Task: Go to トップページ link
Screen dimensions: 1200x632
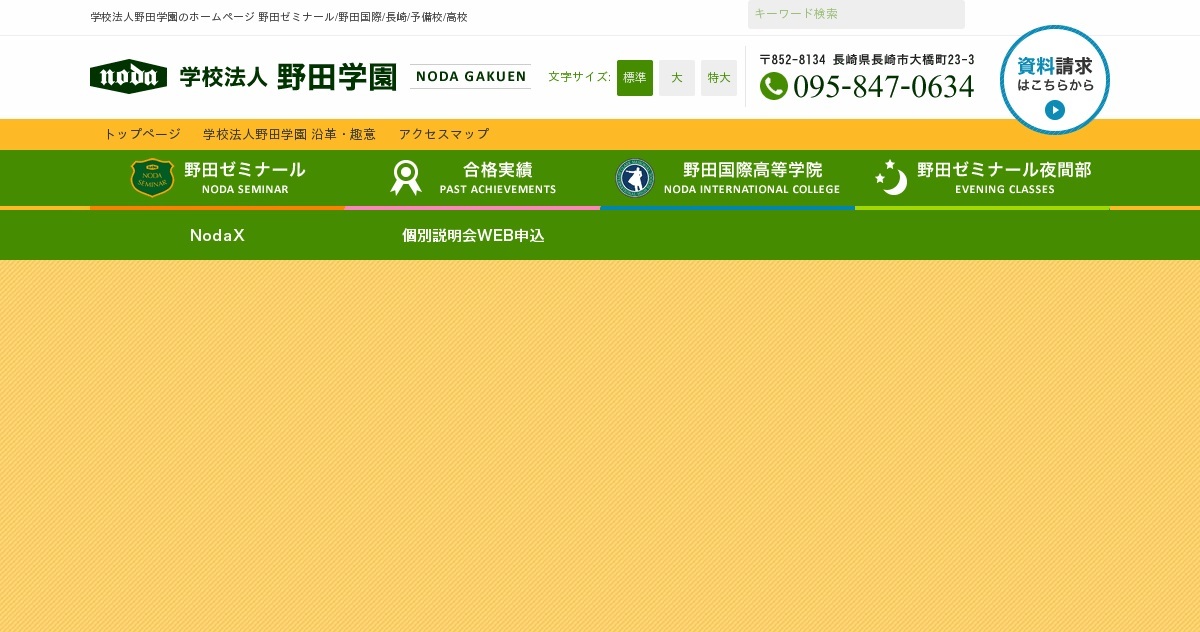Action: click(x=142, y=134)
